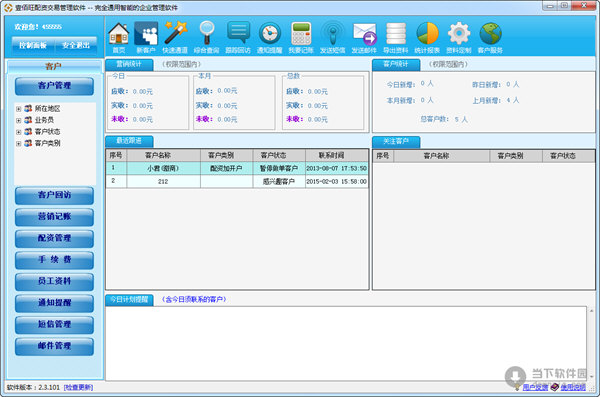Open 快速通道 magic wand icon
Viewport: 600px width, 397px height.
[175, 38]
